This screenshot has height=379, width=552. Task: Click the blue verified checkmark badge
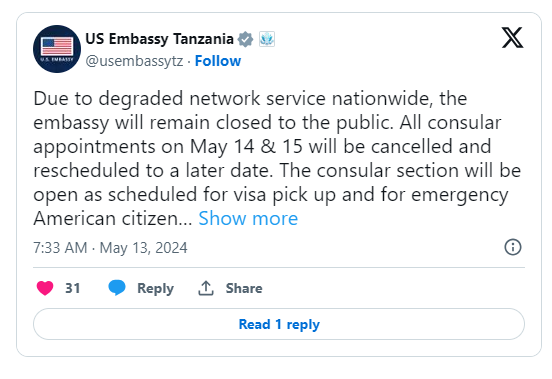click(245, 39)
